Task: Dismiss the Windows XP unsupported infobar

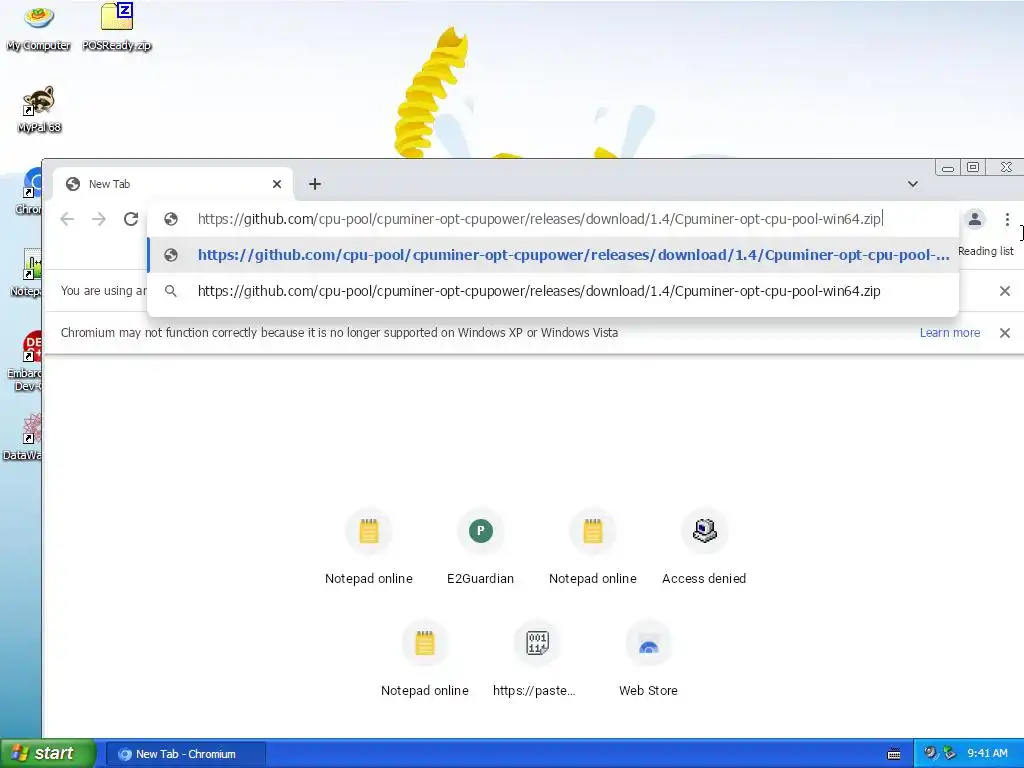Action: click(x=1005, y=332)
